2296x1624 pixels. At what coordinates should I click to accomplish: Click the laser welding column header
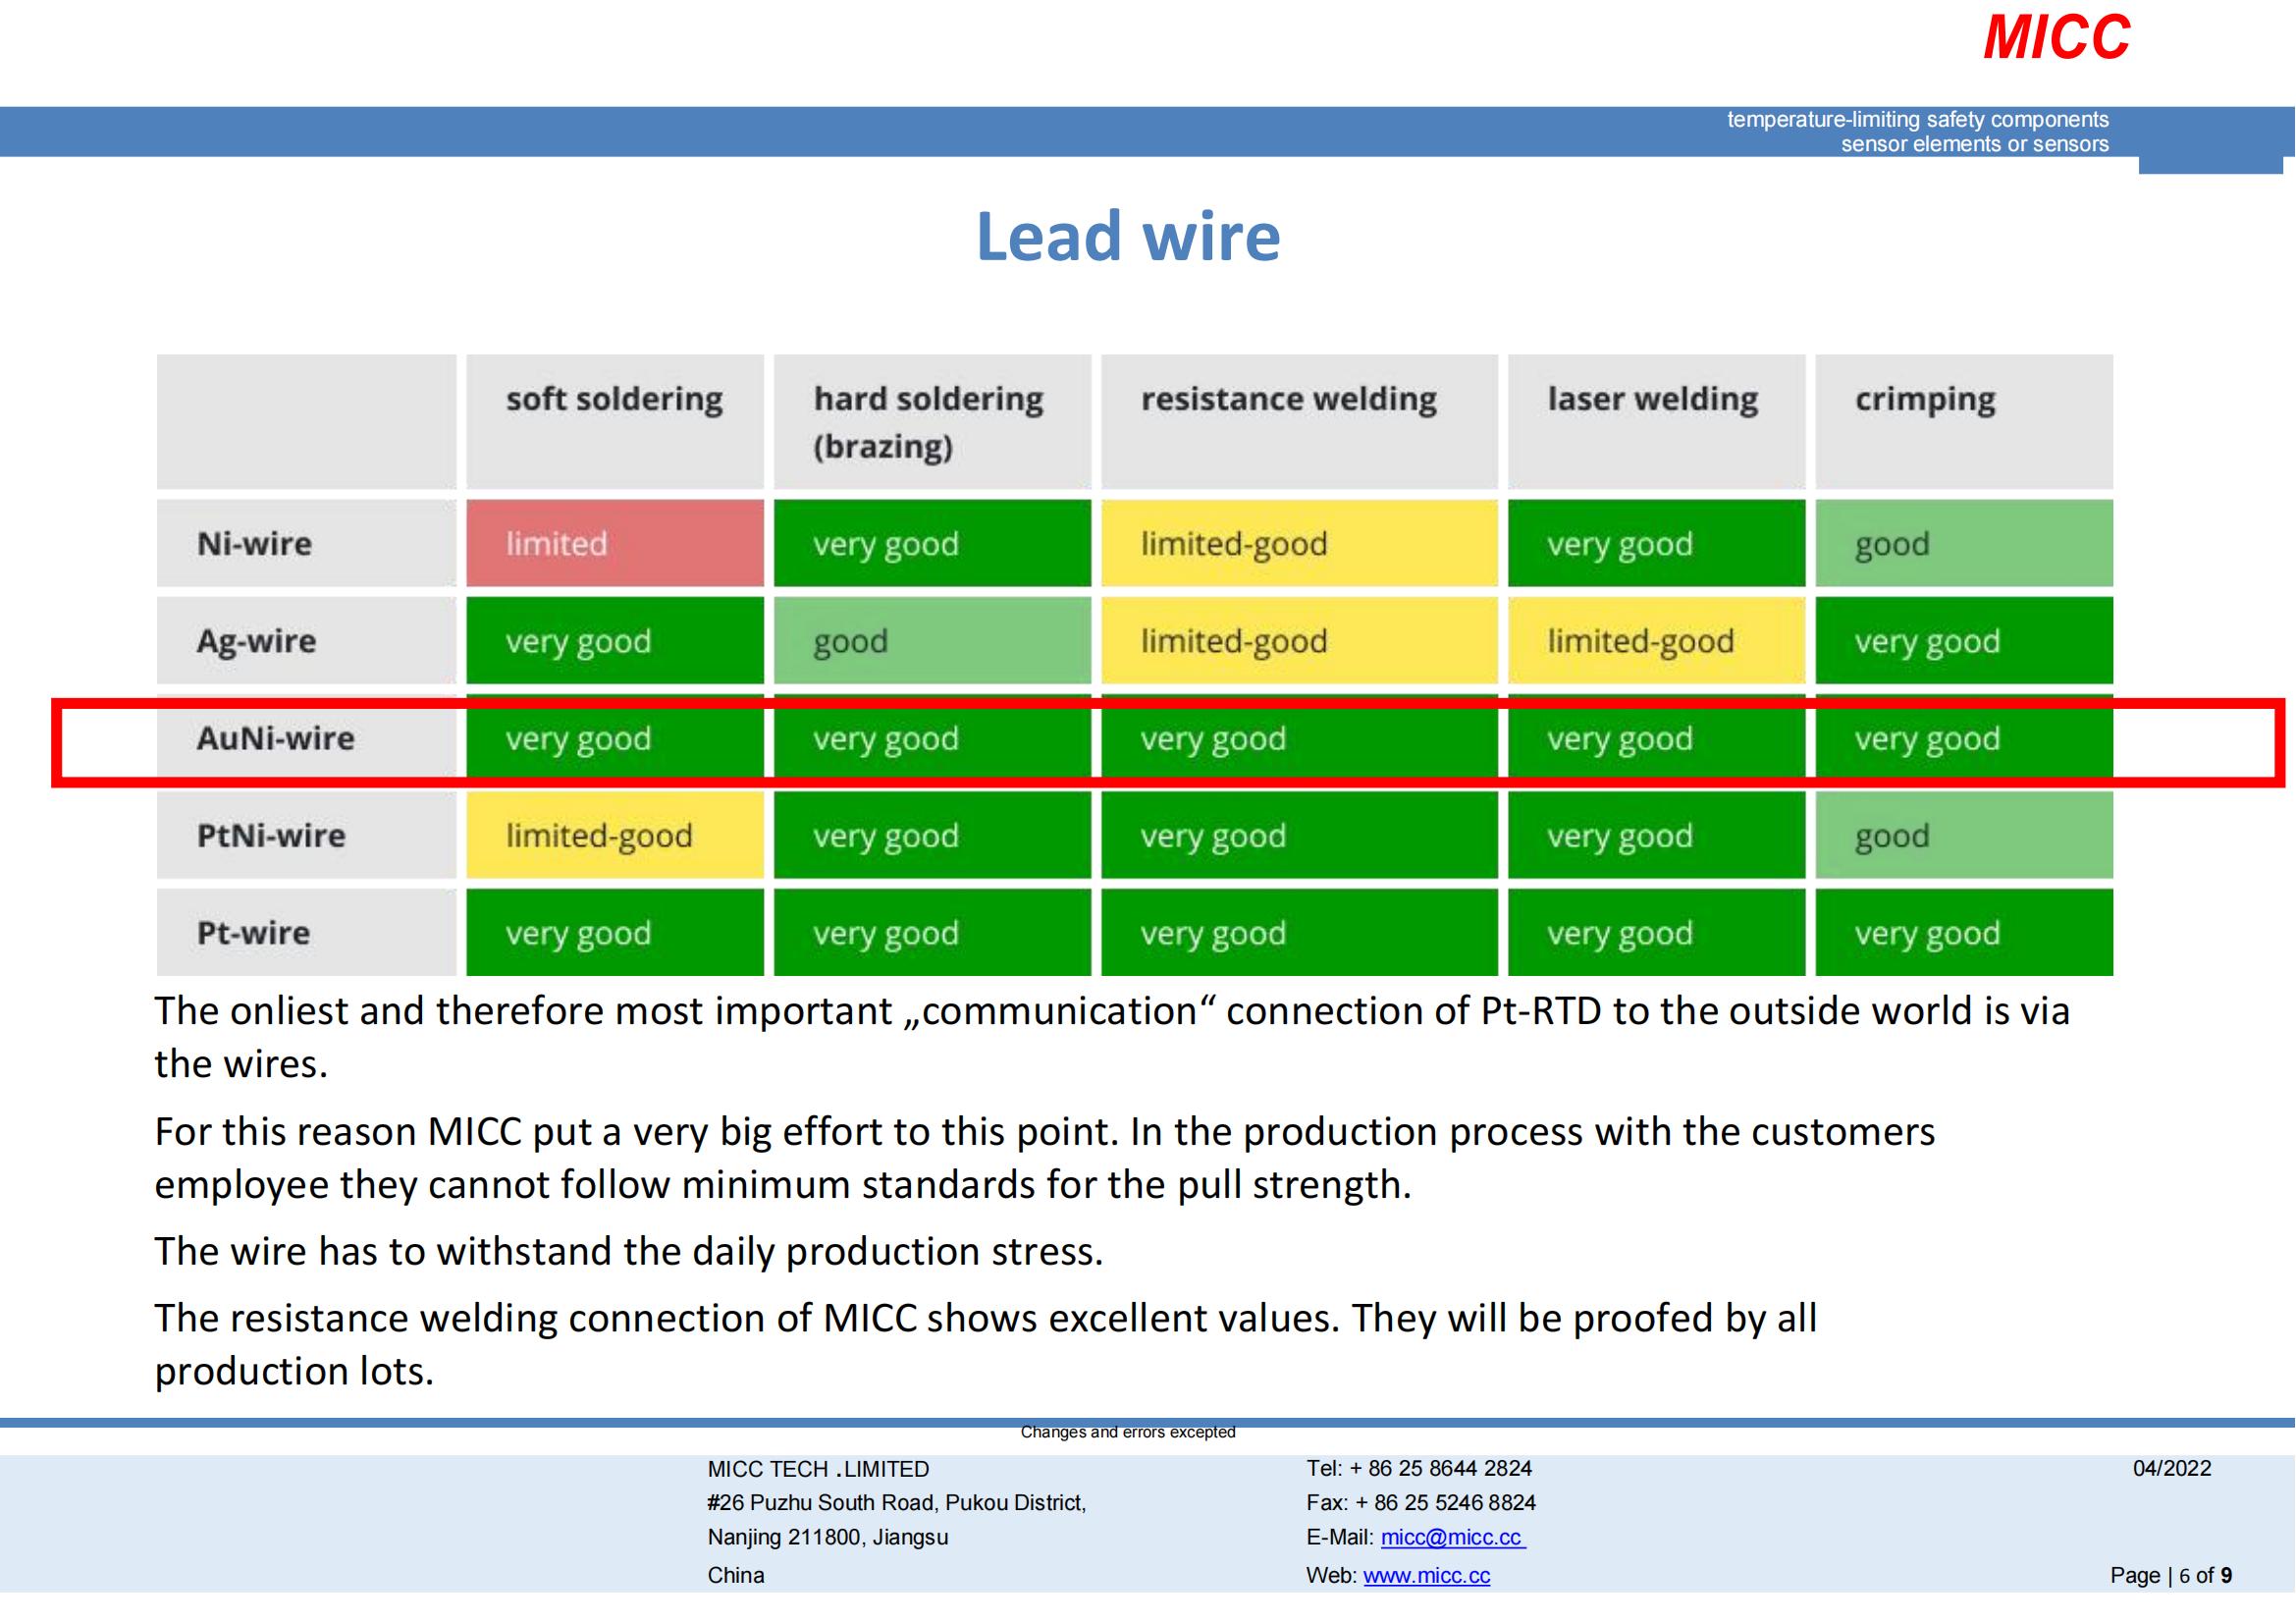1652,399
